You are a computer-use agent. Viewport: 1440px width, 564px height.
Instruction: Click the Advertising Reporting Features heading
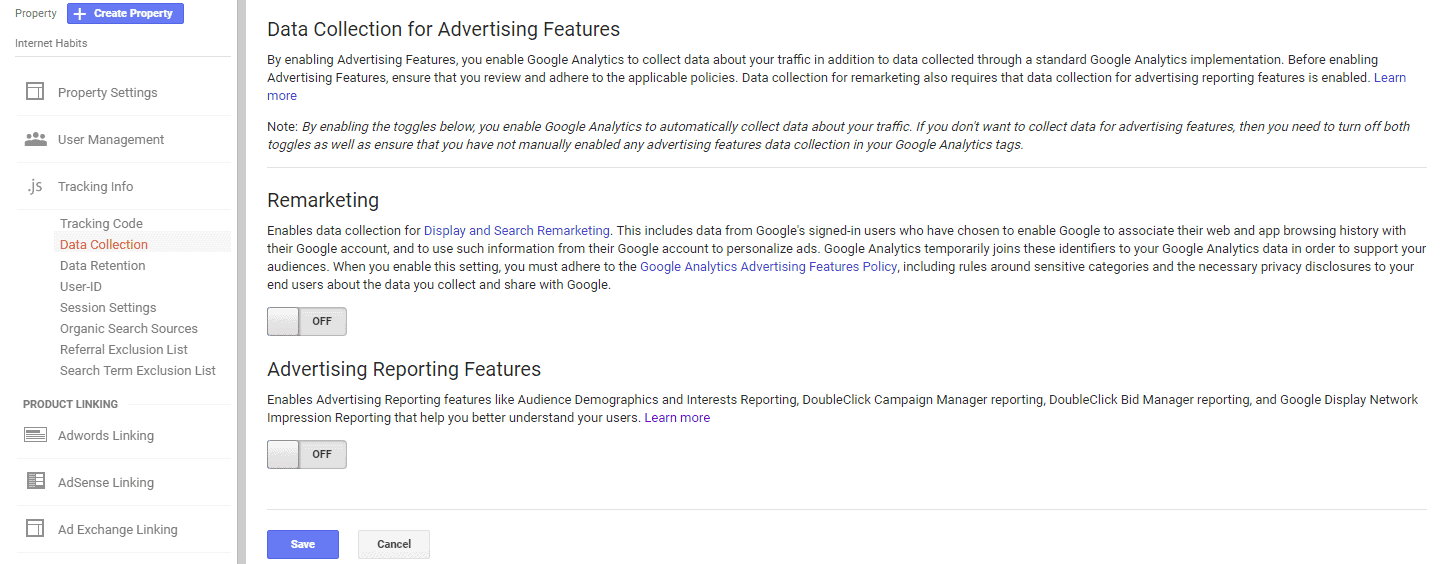tap(404, 369)
